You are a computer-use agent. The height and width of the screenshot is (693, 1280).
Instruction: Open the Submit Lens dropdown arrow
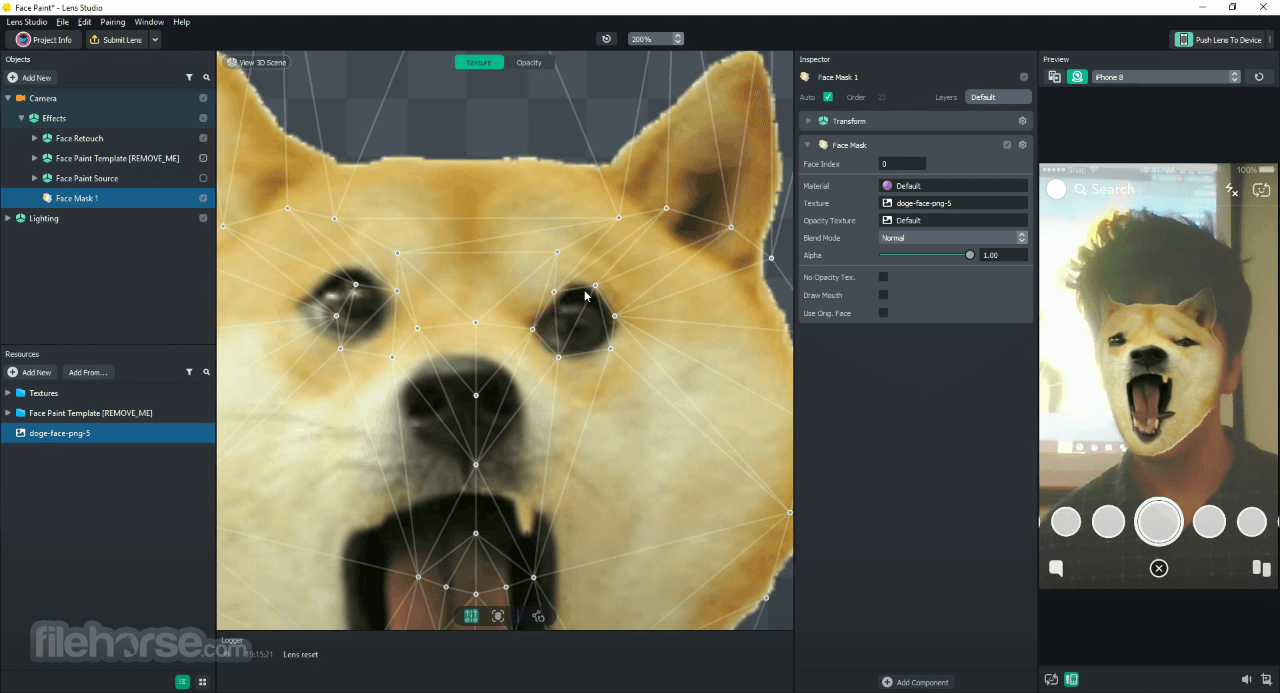click(x=155, y=40)
